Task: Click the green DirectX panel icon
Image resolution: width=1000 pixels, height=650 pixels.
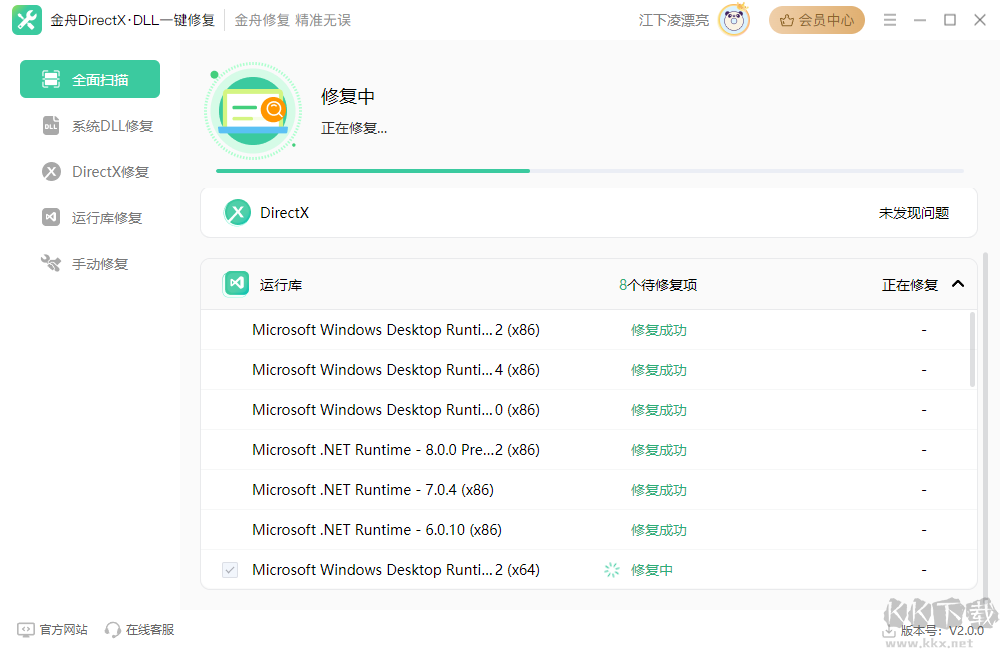Action: (237, 212)
